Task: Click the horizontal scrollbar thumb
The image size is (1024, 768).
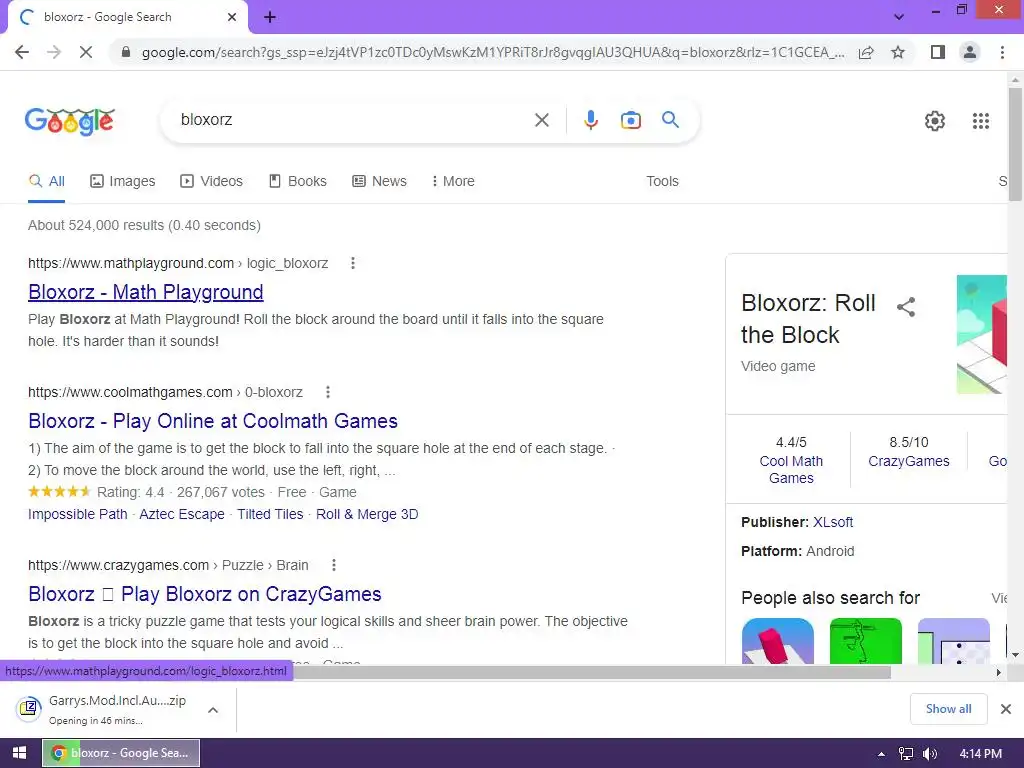Action: (x=445, y=672)
